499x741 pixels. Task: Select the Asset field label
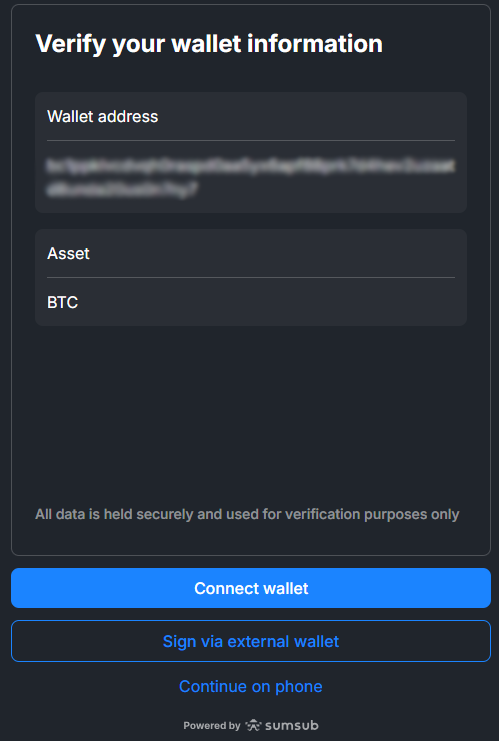(68, 253)
